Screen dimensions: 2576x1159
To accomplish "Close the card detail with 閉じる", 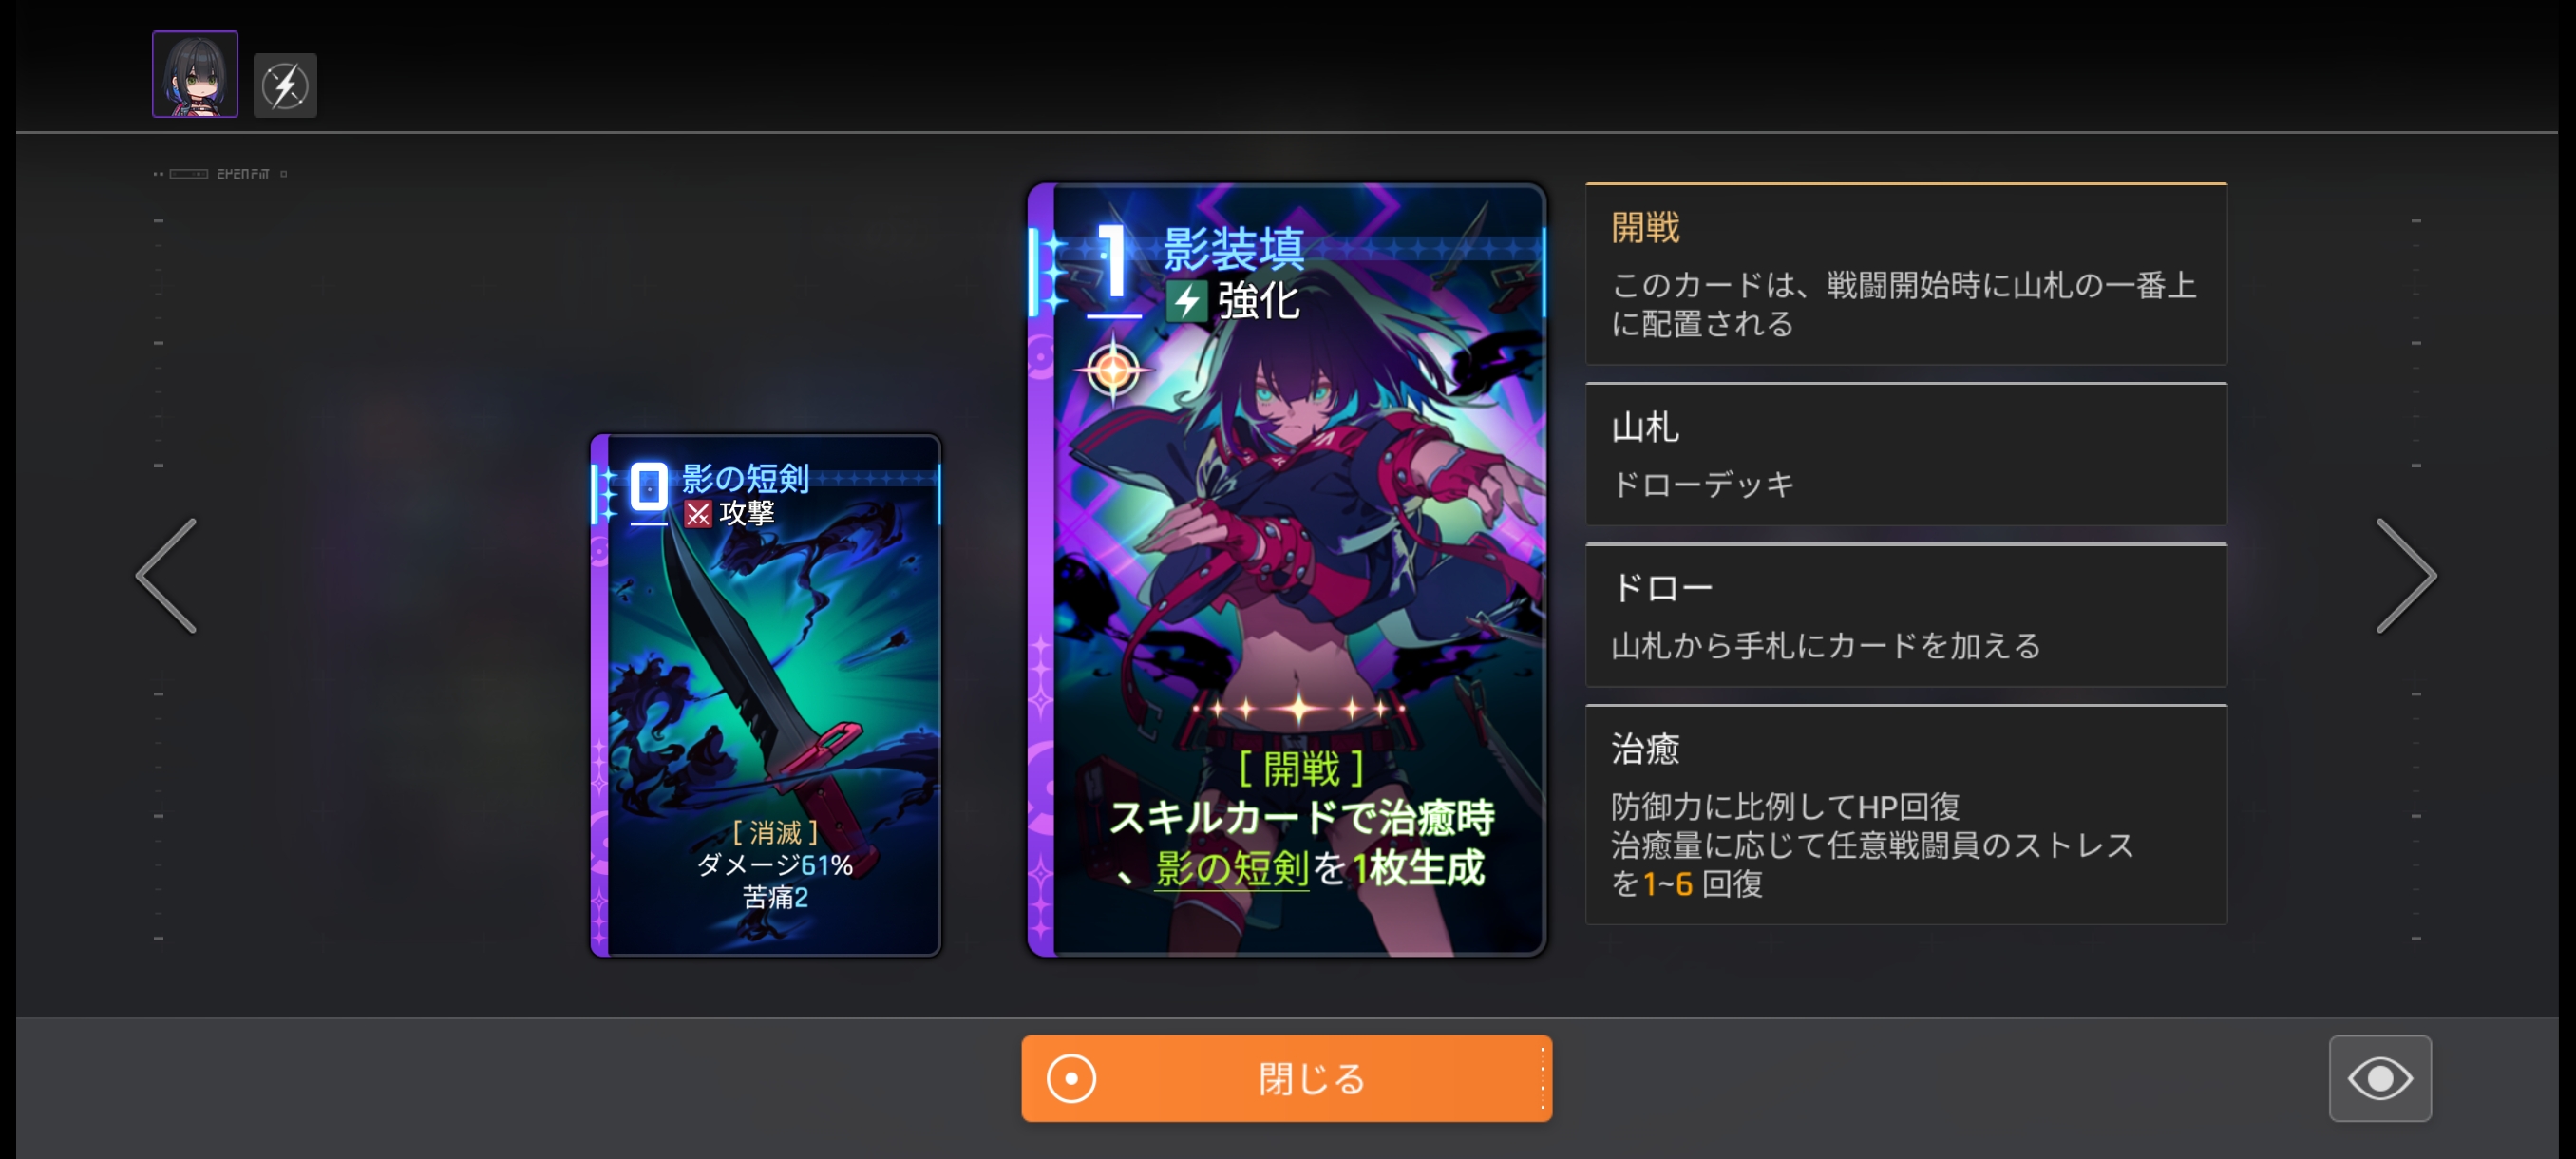I will [1286, 1078].
